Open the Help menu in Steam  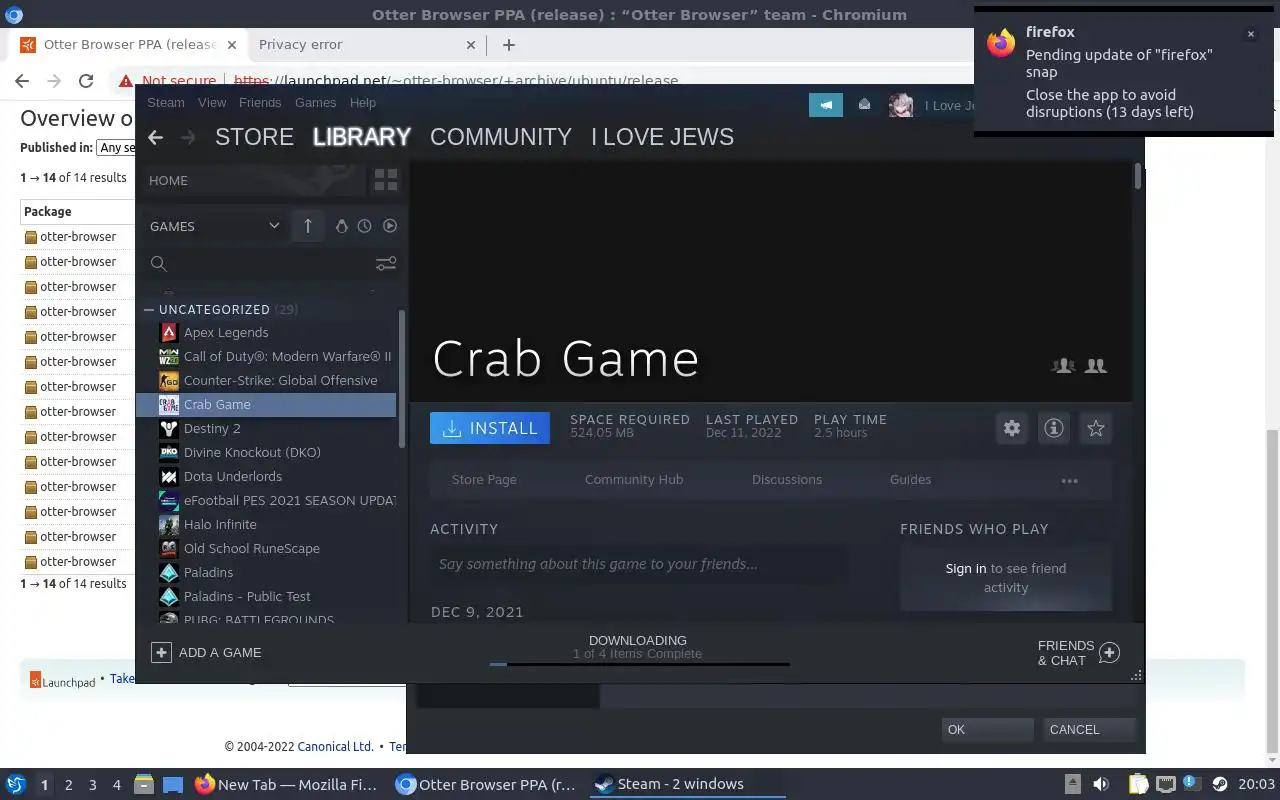click(363, 103)
